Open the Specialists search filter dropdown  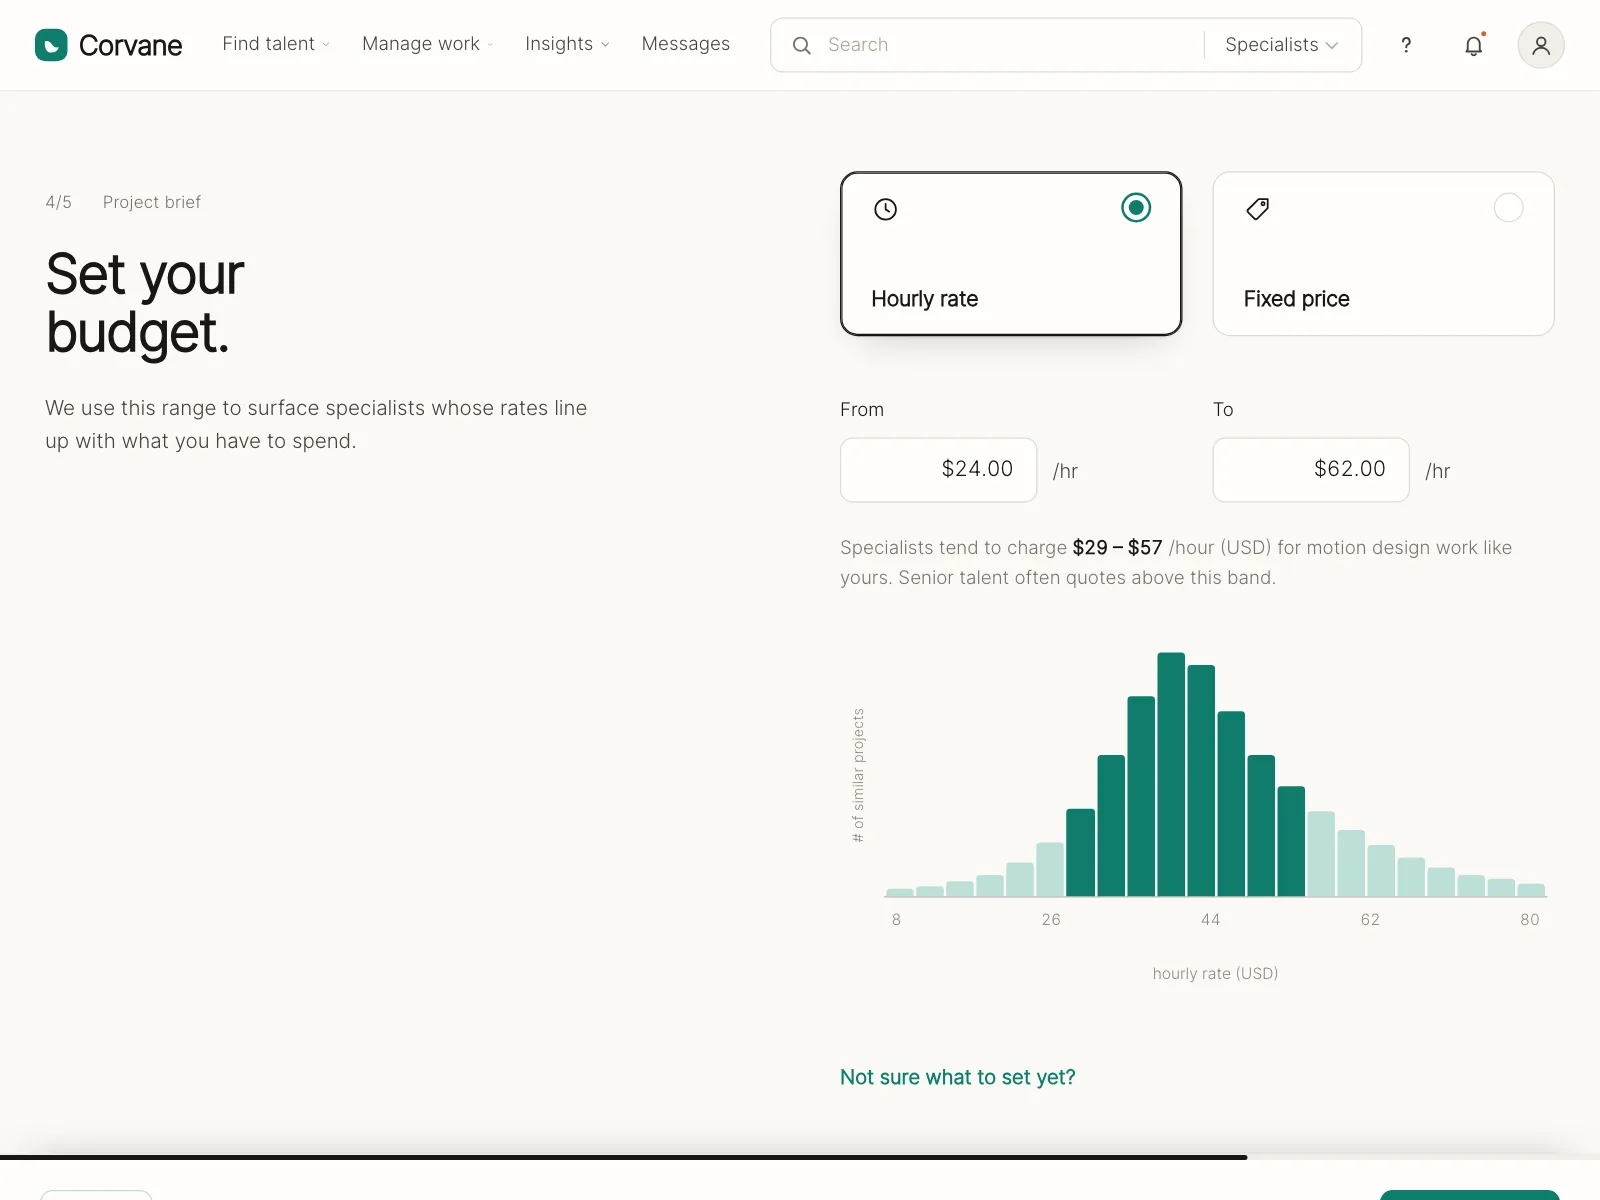pyautogui.click(x=1282, y=45)
